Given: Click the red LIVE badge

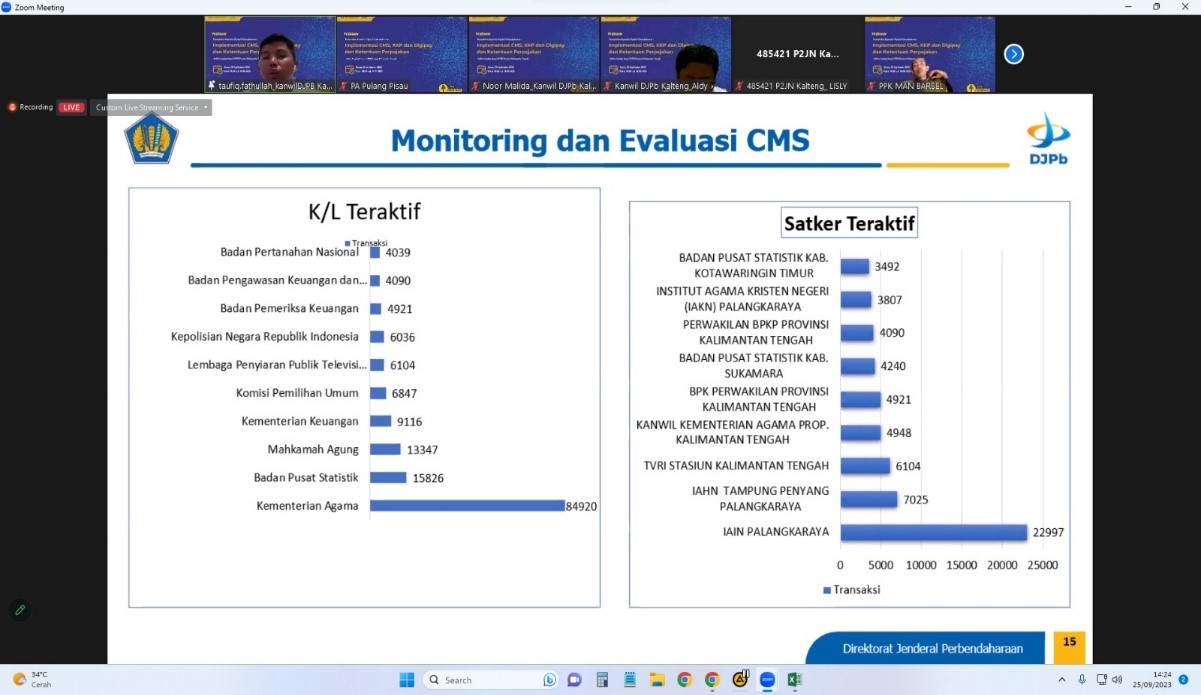Looking at the screenshot, I should coord(71,107).
